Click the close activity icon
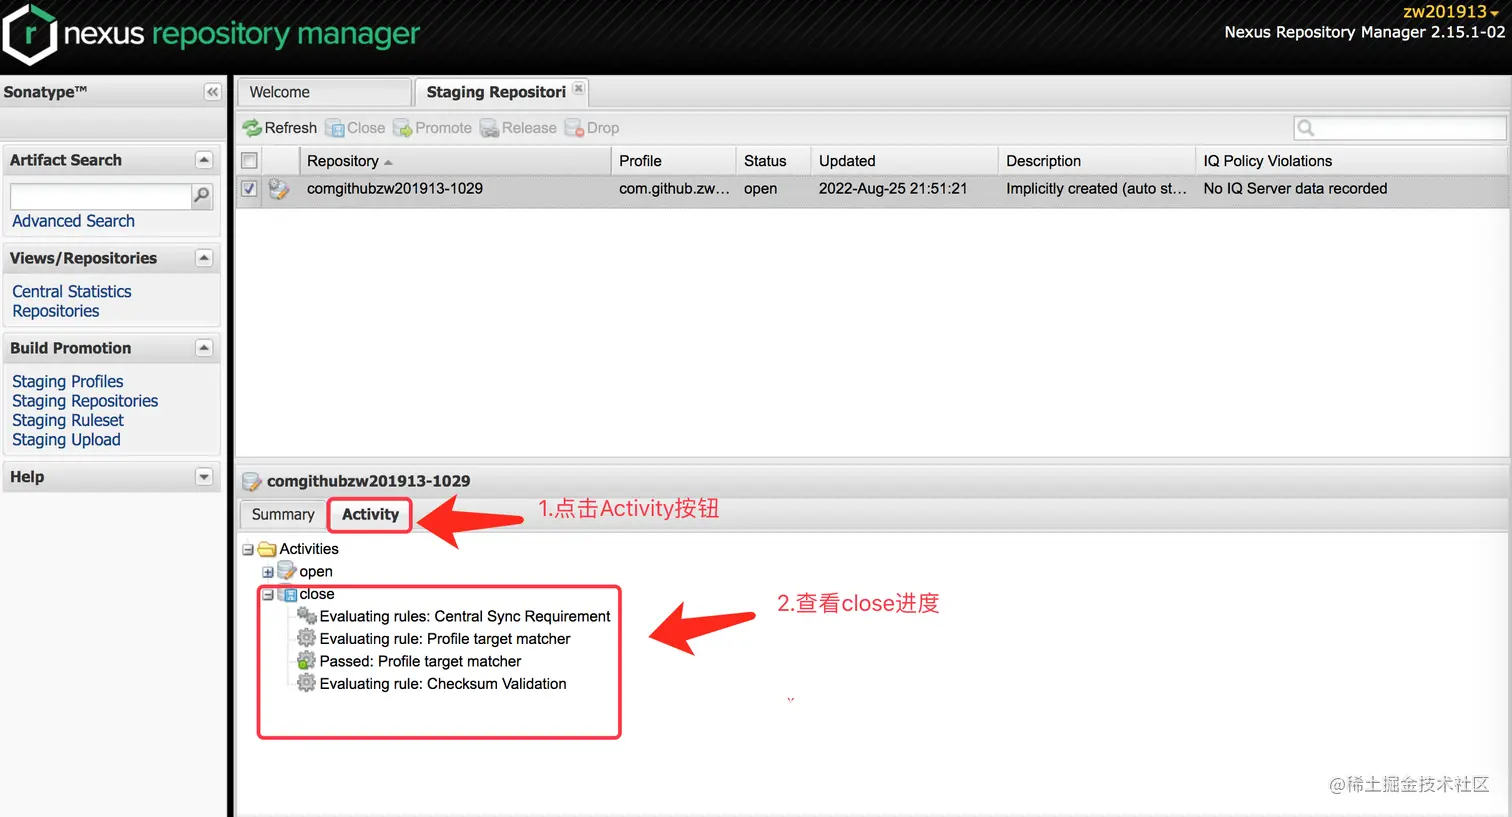Image resolution: width=1512 pixels, height=817 pixels. pos(288,594)
